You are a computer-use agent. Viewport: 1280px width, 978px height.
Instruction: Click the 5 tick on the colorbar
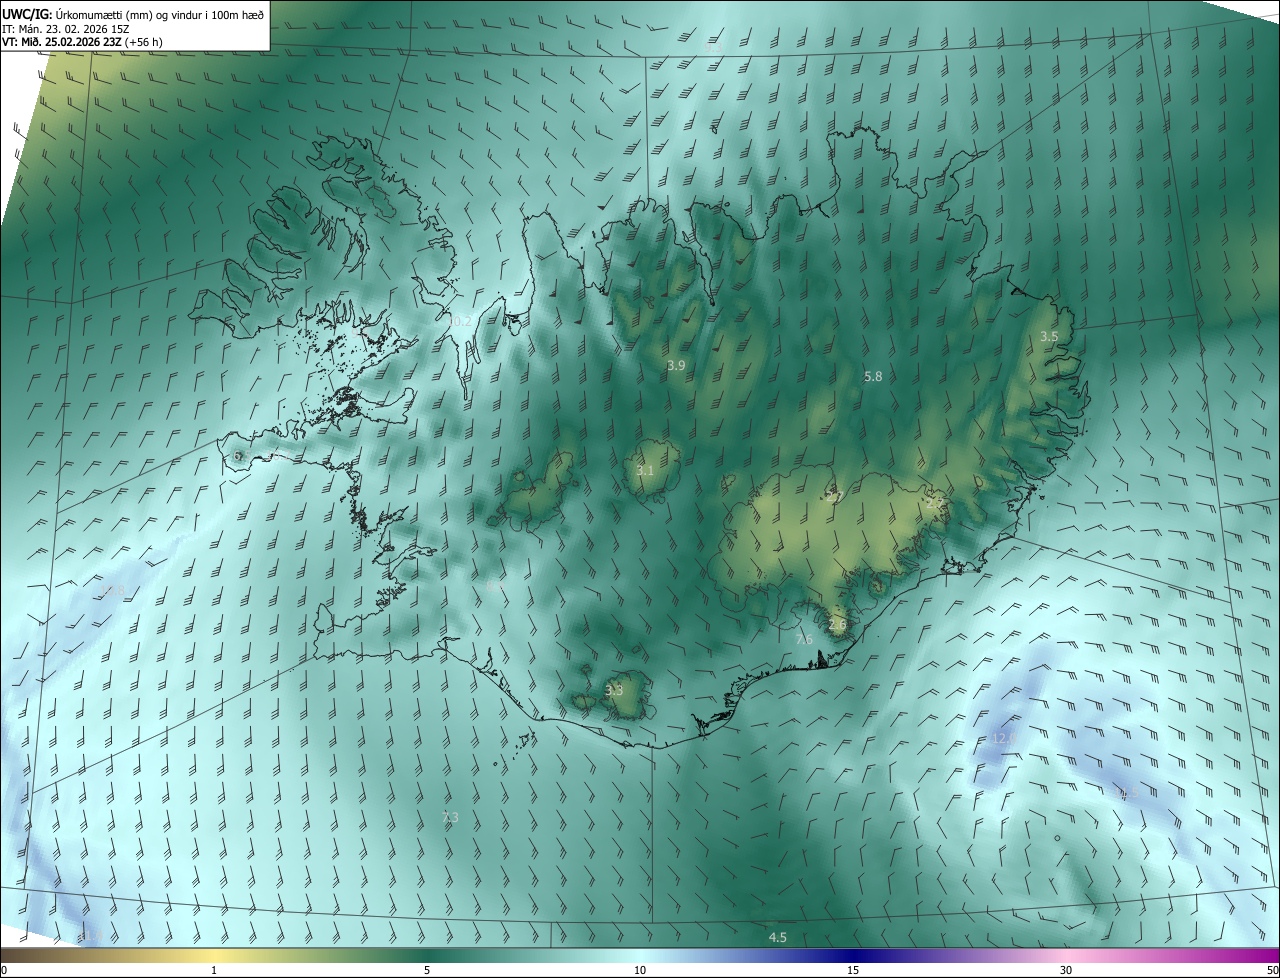(x=427, y=970)
